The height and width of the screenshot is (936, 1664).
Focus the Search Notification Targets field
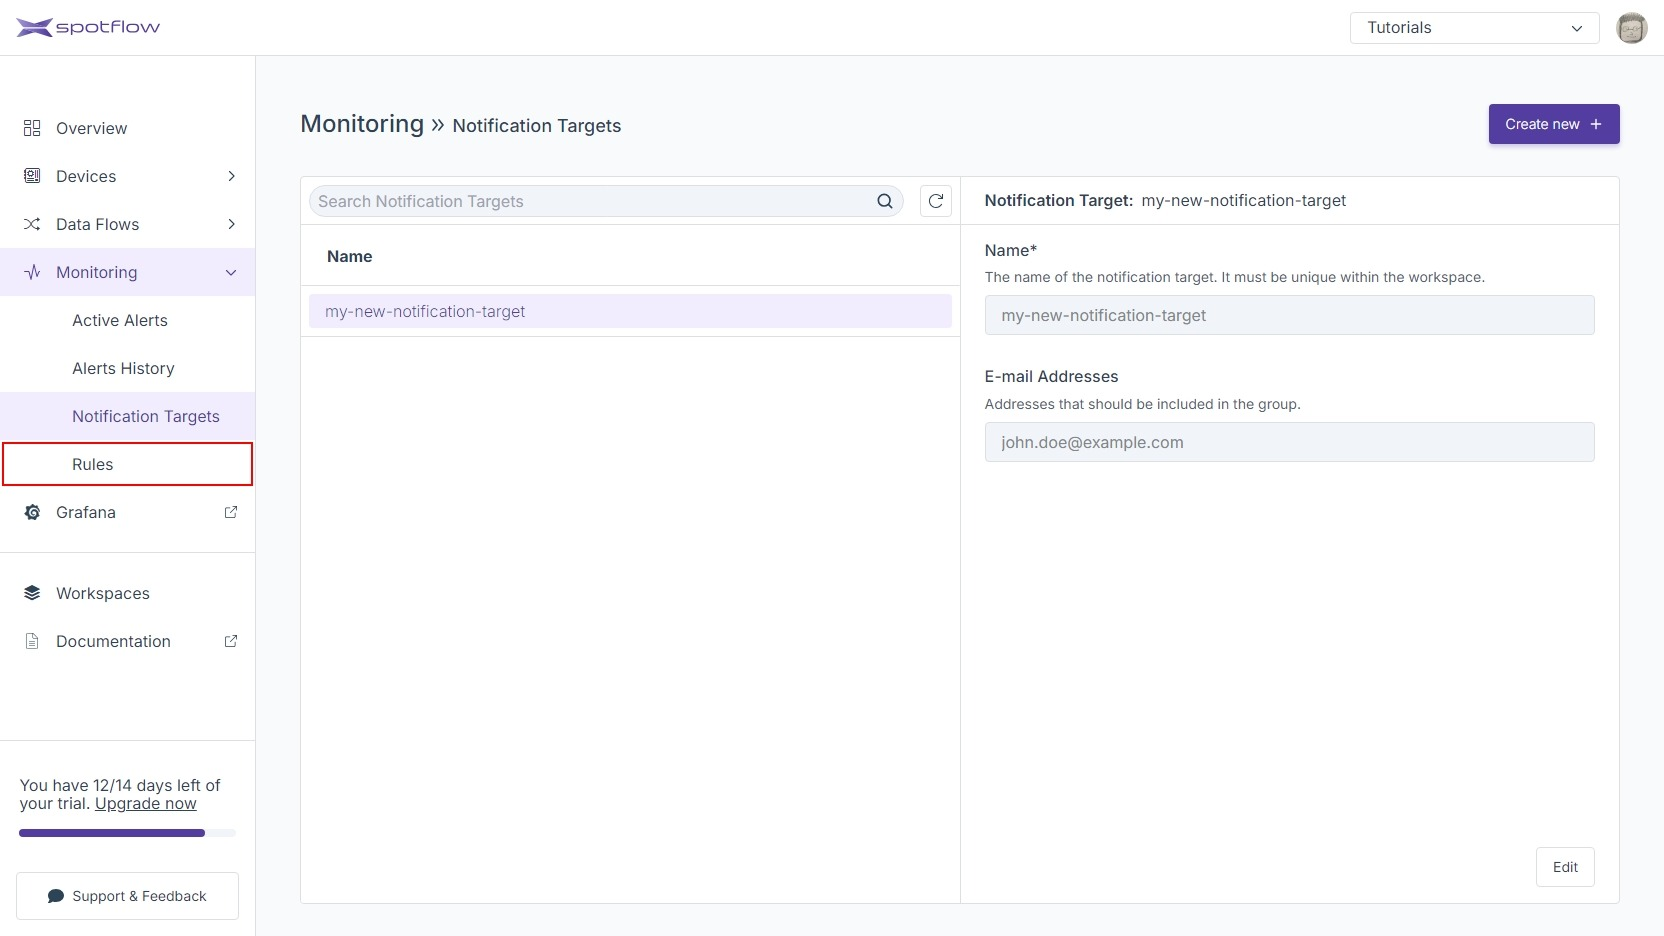coord(606,201)
